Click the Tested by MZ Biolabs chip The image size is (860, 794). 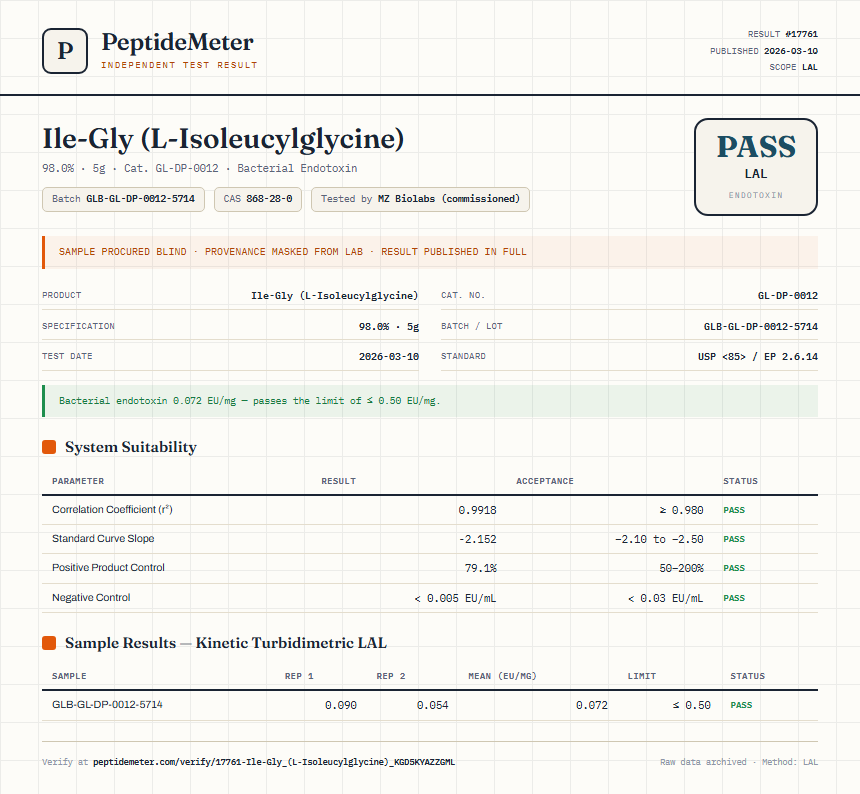coord(420,199)
